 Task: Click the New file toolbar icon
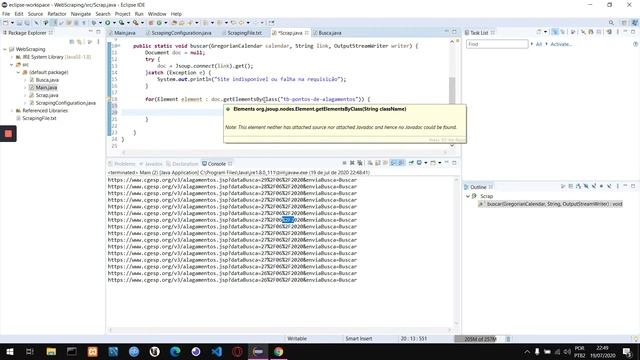click(x=6, y=23)
